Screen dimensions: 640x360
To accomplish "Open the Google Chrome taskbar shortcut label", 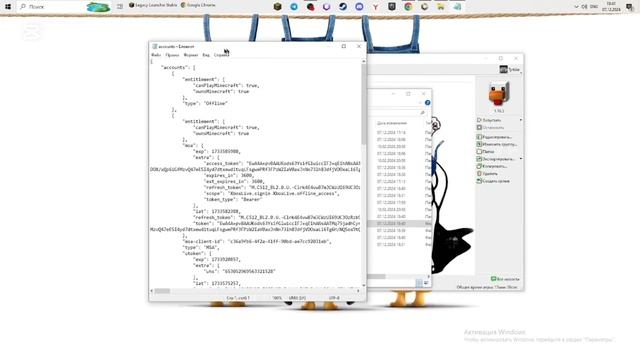I will tap(198, 5).
